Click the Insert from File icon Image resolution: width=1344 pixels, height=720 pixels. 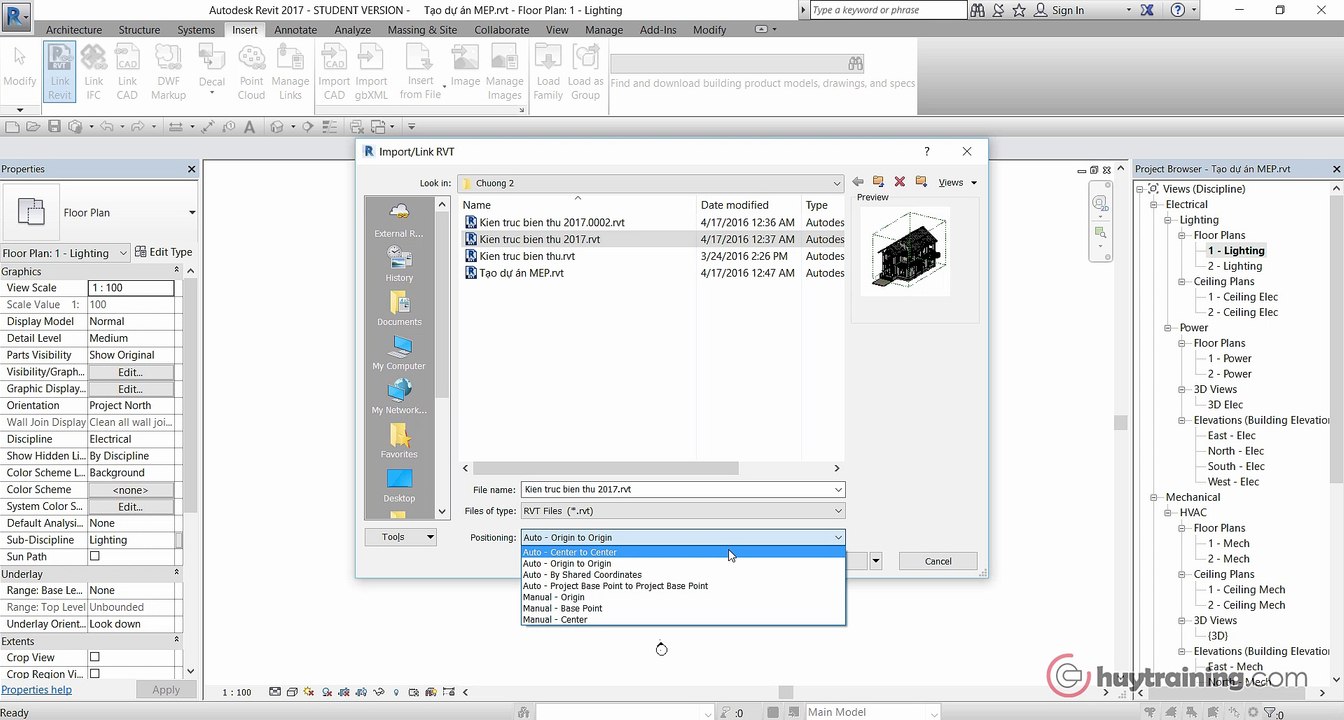pos(421,72)
